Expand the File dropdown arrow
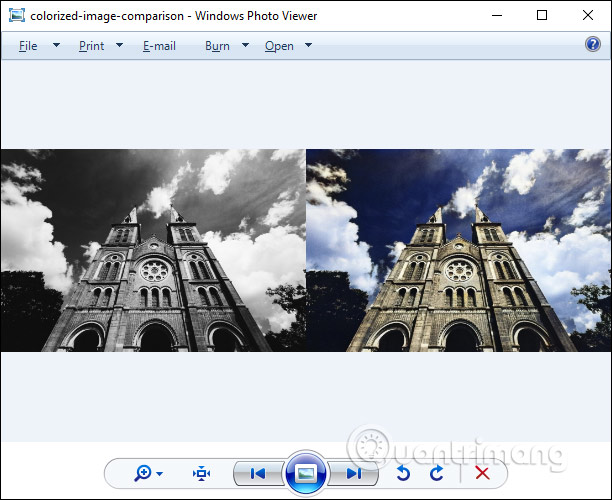 coord(56,45)
